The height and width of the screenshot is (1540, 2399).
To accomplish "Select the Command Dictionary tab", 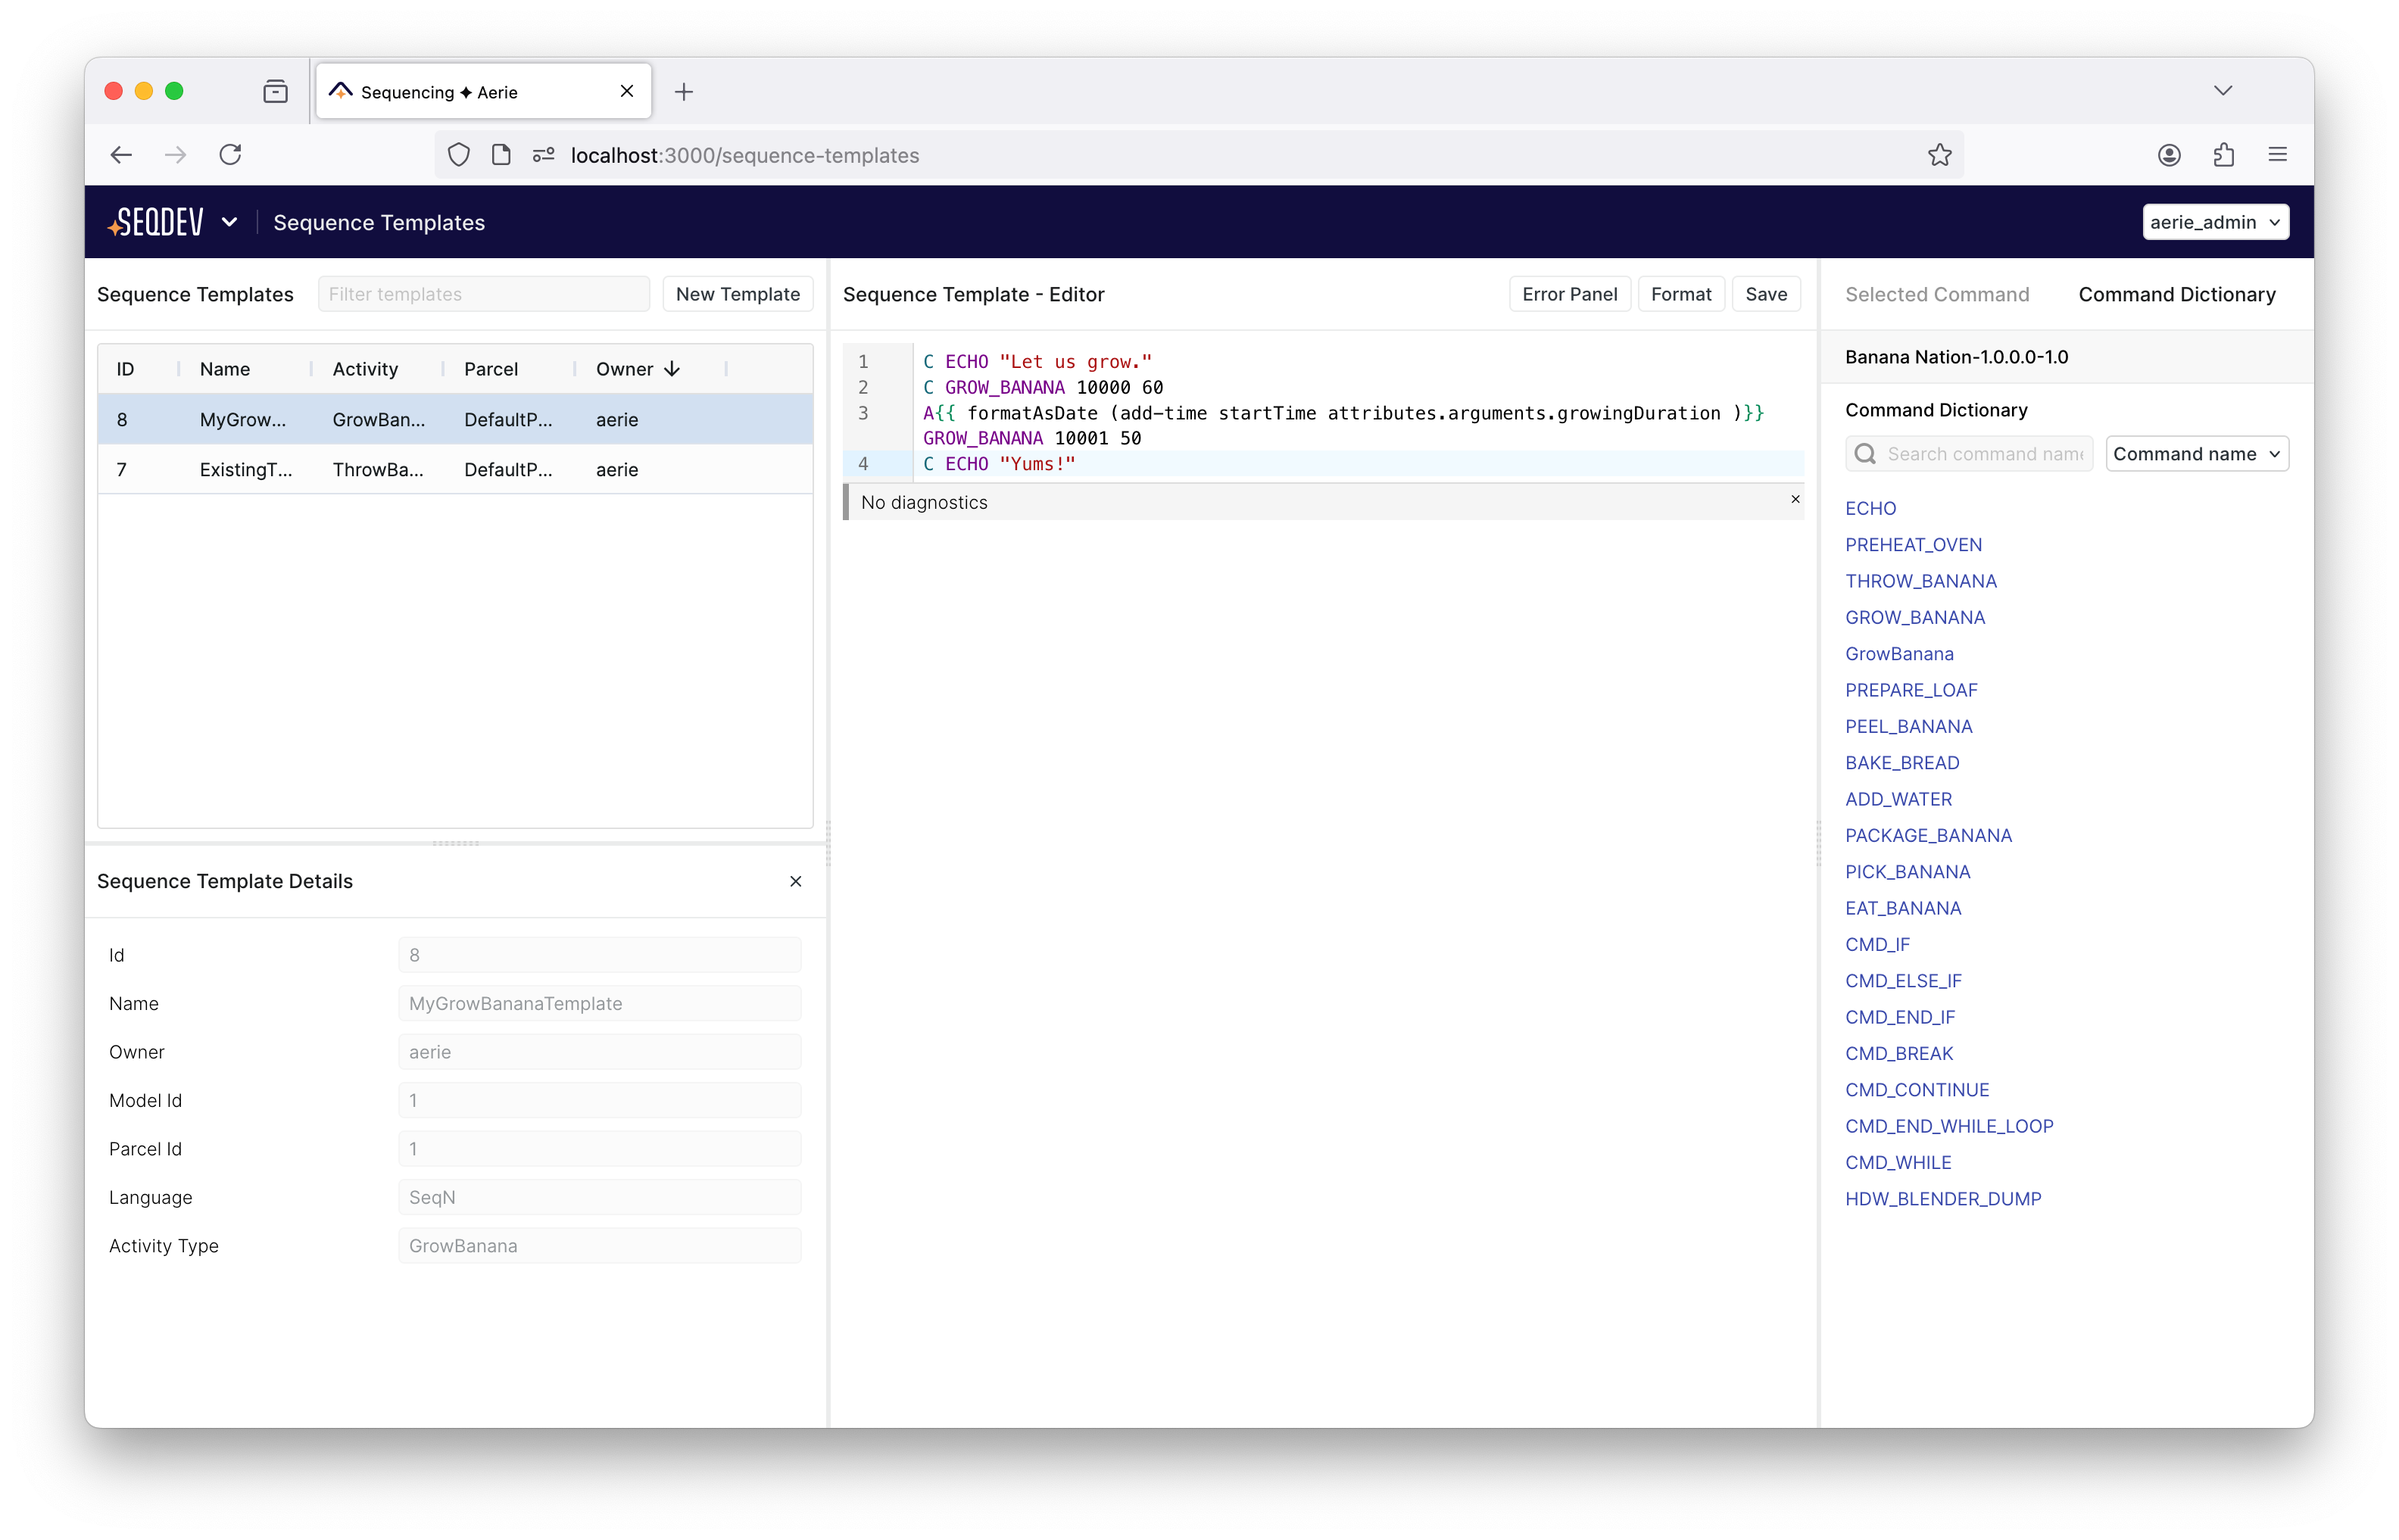I will 2177,294.
